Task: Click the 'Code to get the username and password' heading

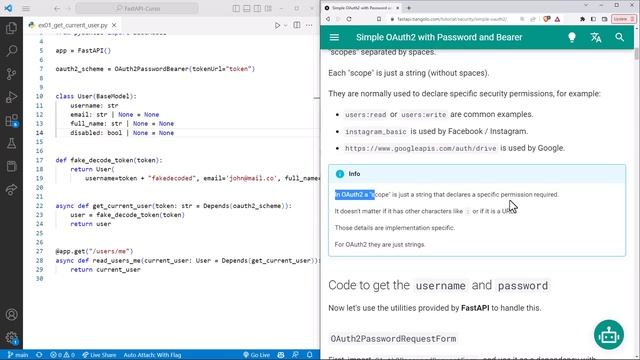Action: click(x=439, y=285)
